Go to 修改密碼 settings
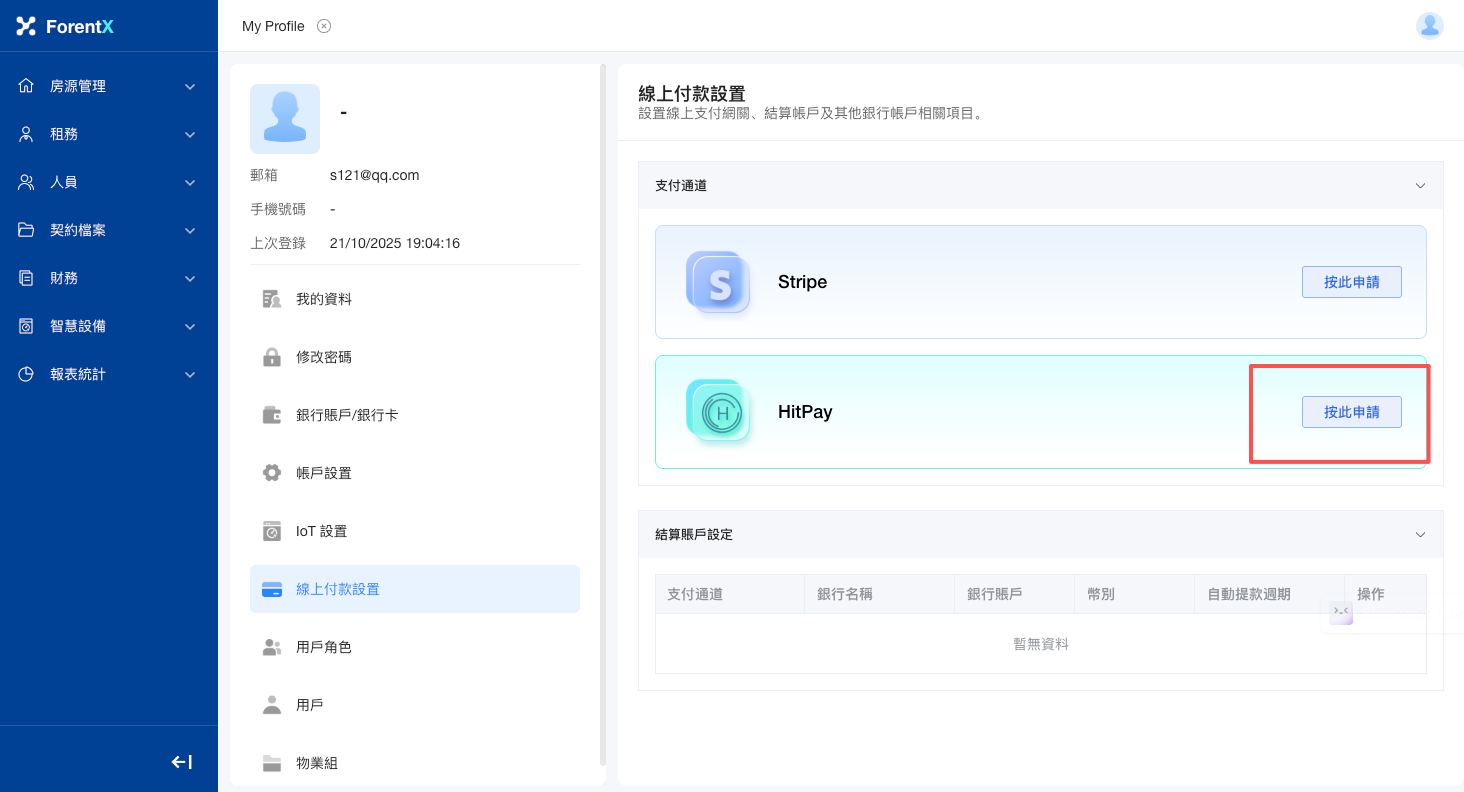 (x=323, y=357)
